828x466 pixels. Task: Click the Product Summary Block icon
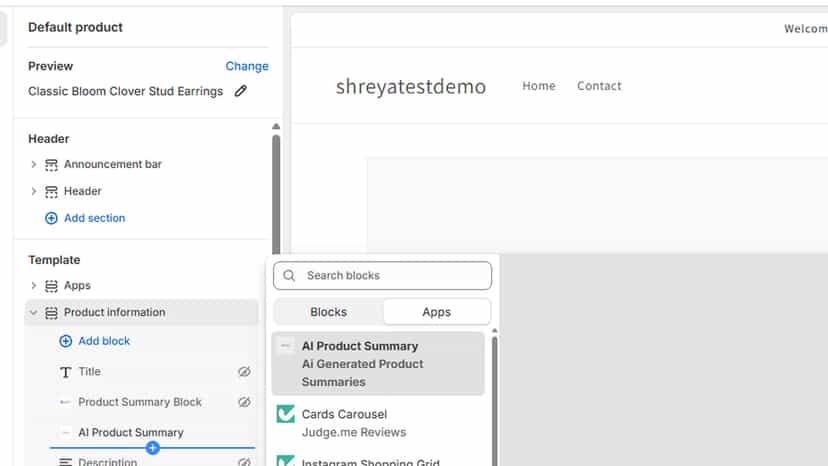tap(65, 402)
